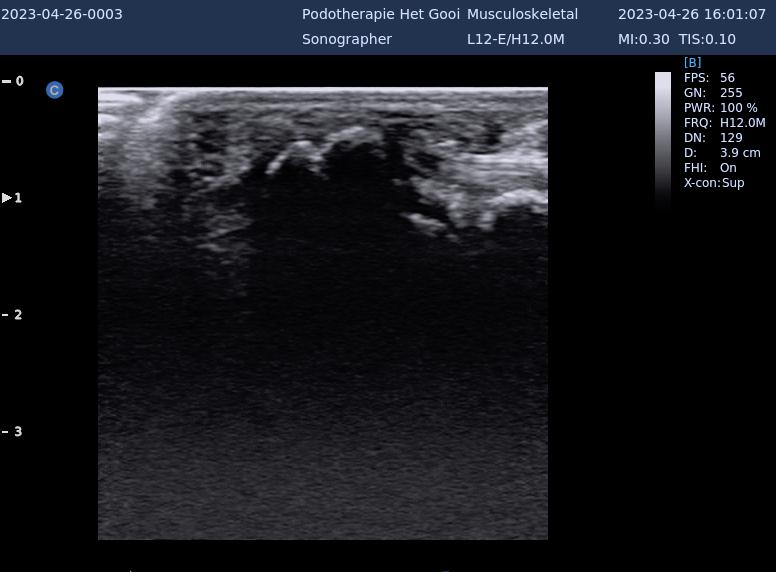Click the PWR 100 % parameter
The height and width of the screenshot is (572, 776).
coord(720,108)
